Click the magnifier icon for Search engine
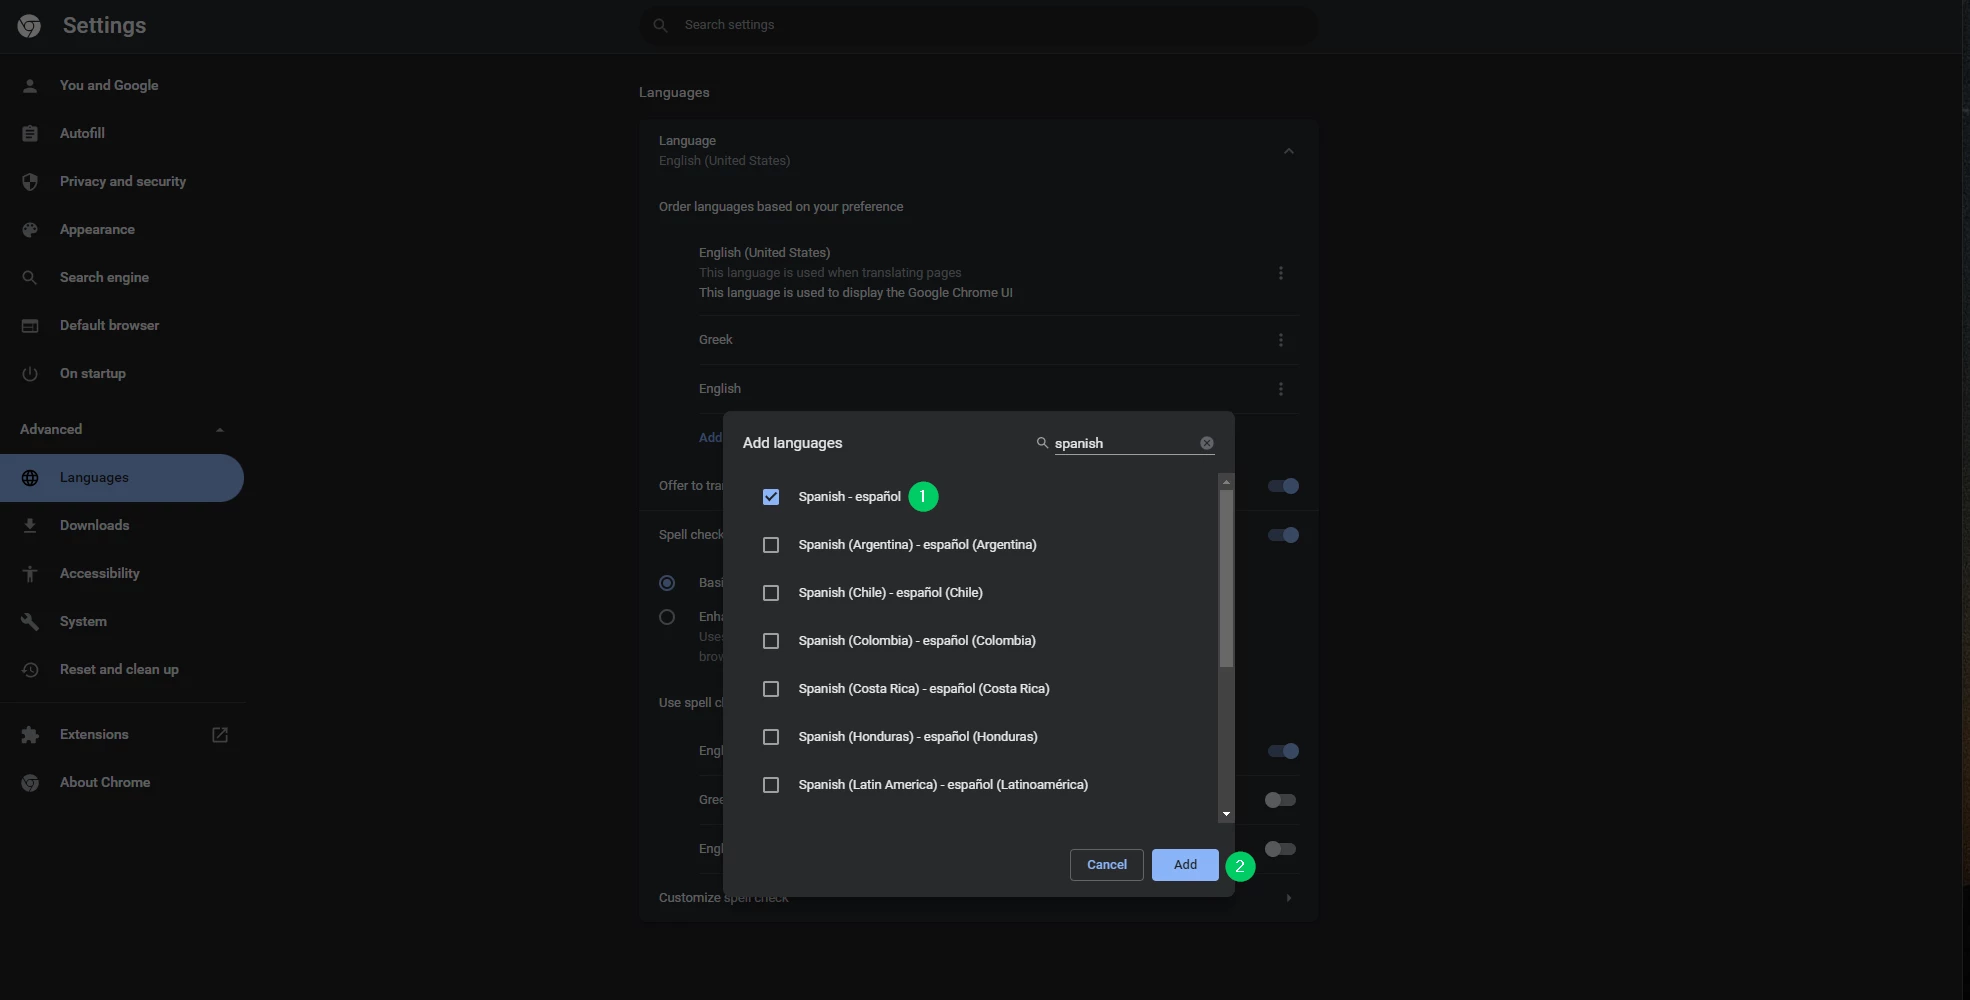The width and height of the screenshot is (1970, 1000). tap(30, 278)
